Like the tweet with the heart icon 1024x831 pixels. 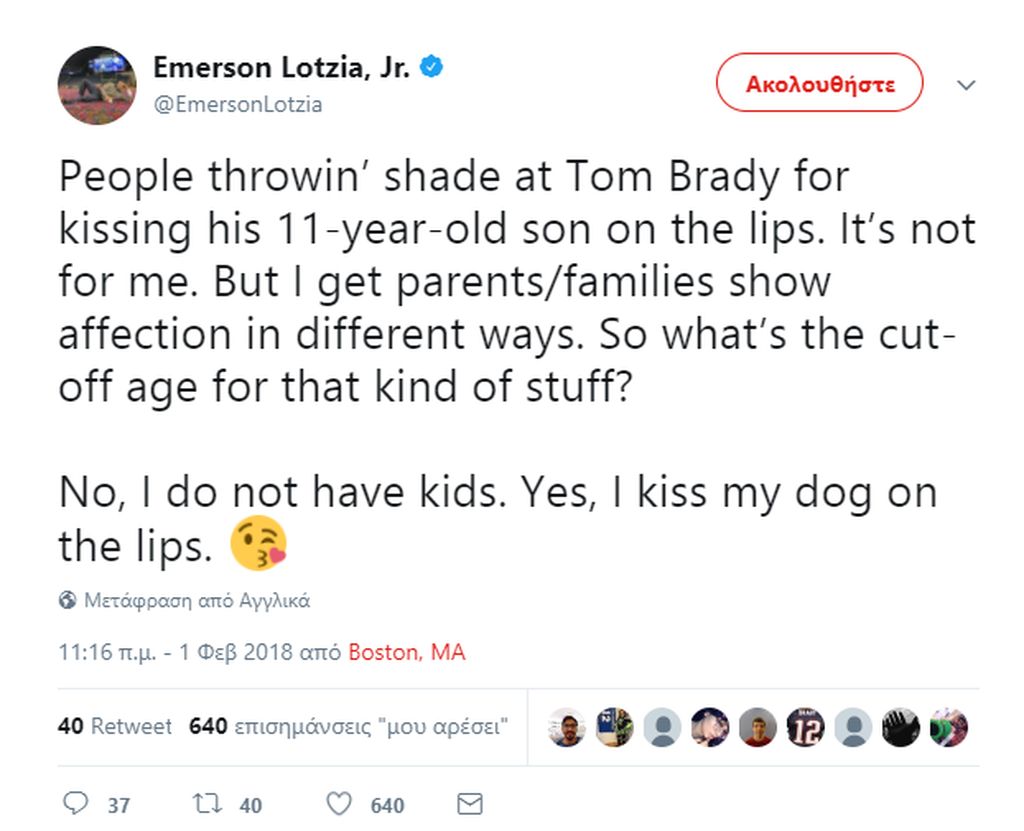pyautogui.click(x=339, y=804)
